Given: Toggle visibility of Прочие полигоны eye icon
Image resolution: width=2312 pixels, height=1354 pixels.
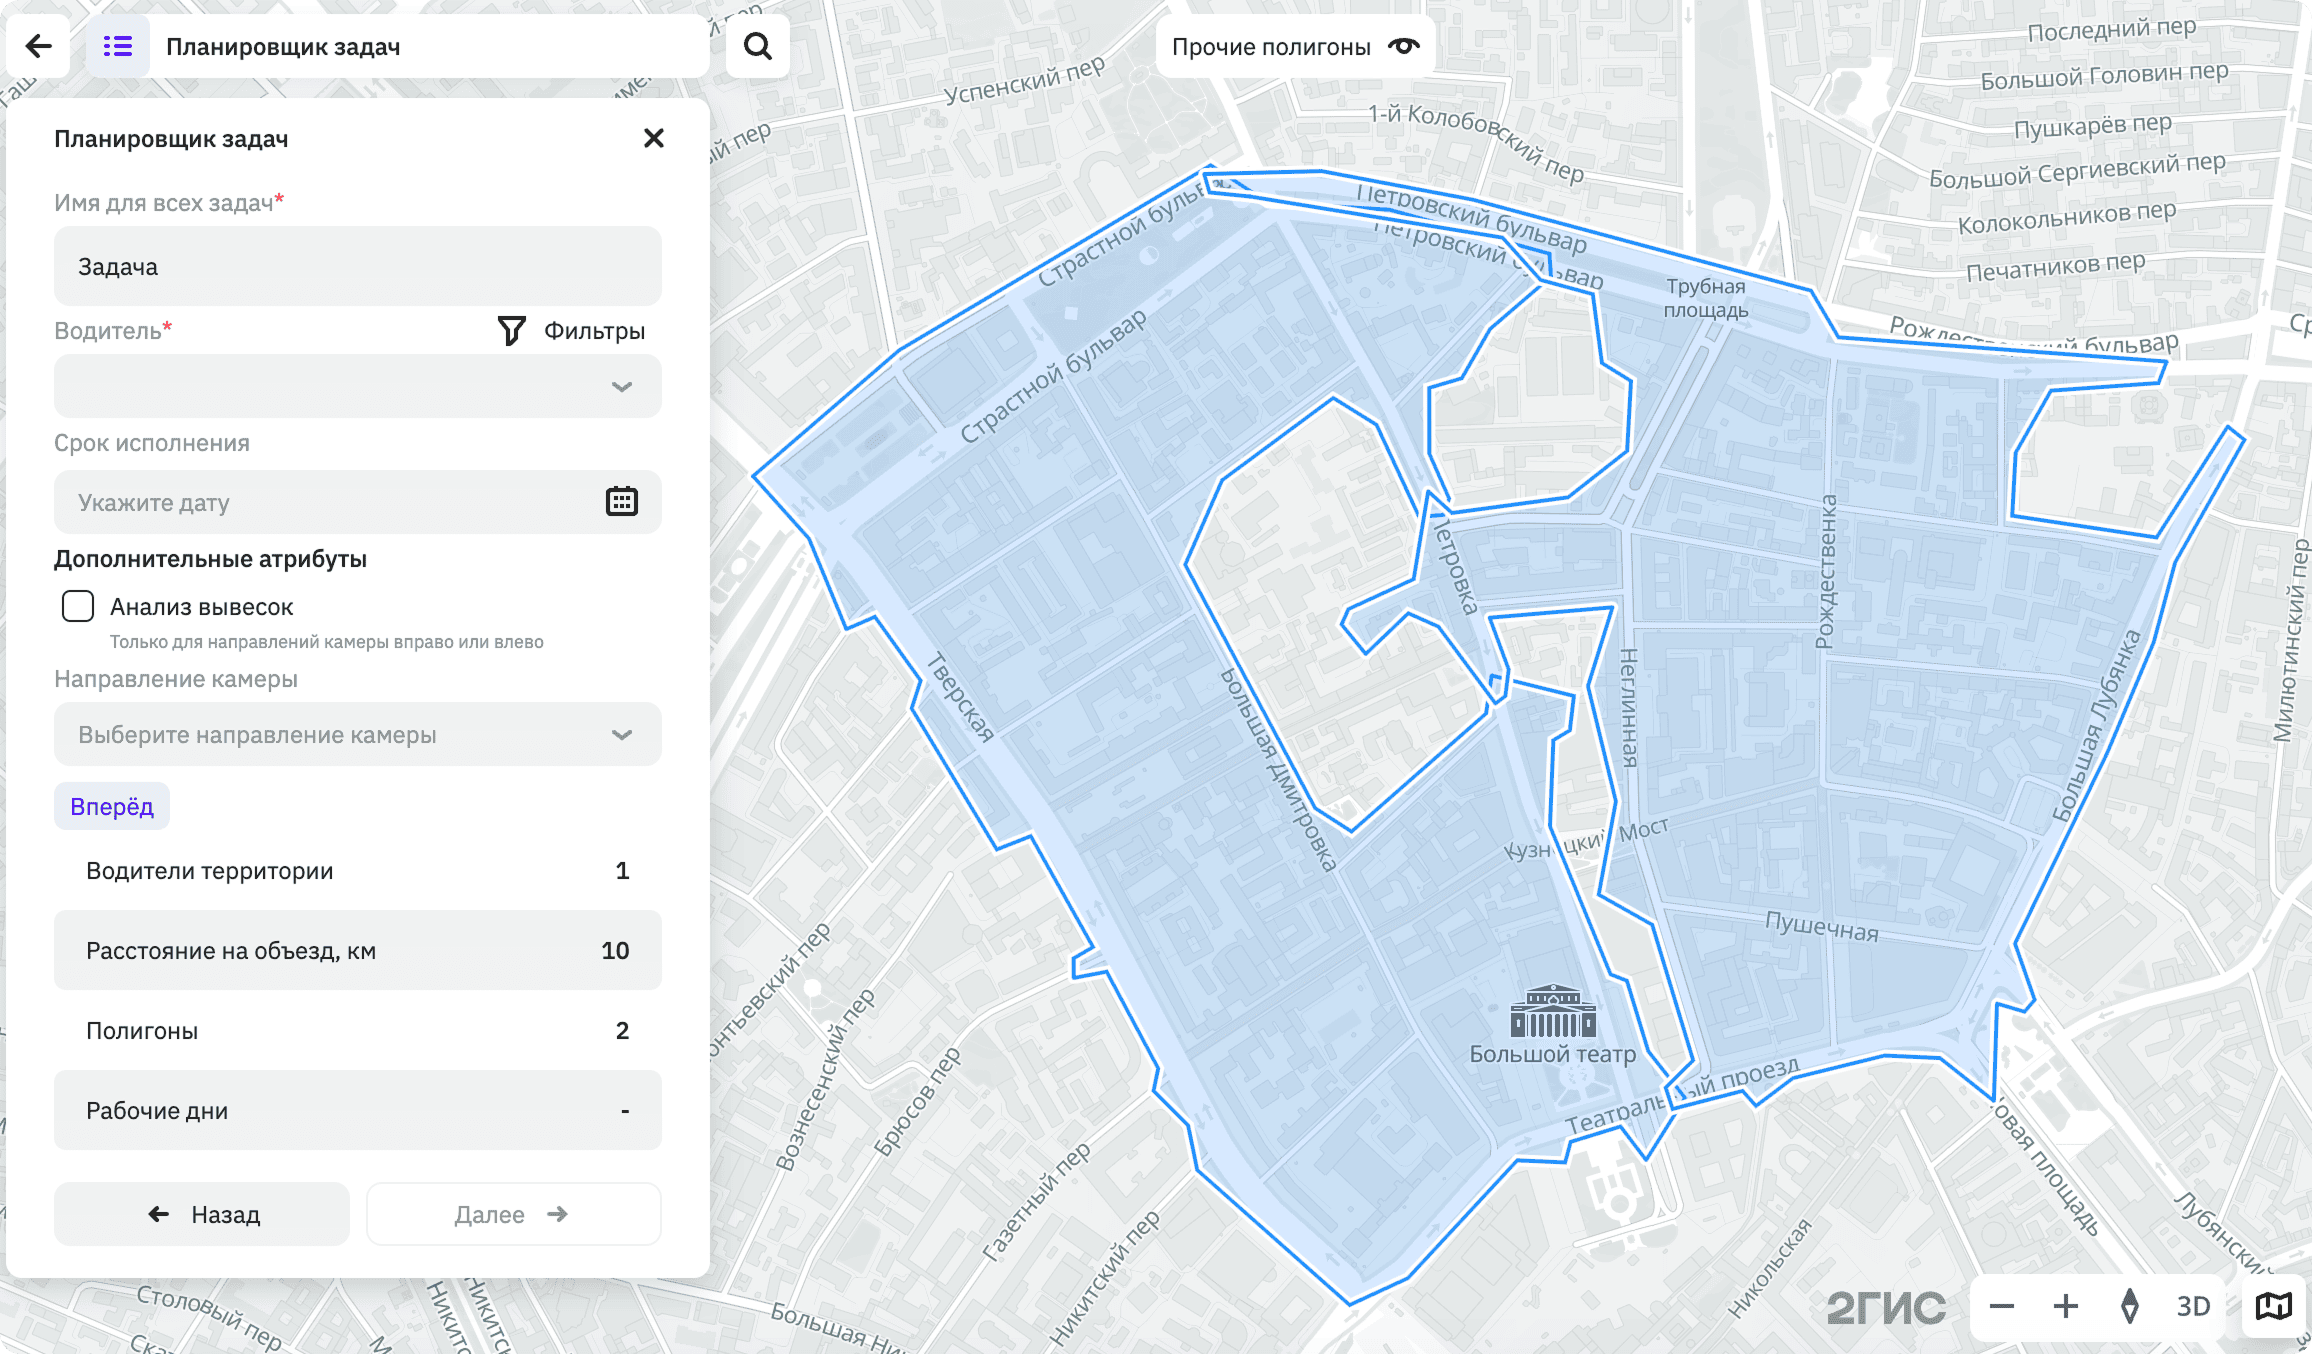Looking at the screenshot, I should click(x=1403, y=46).
